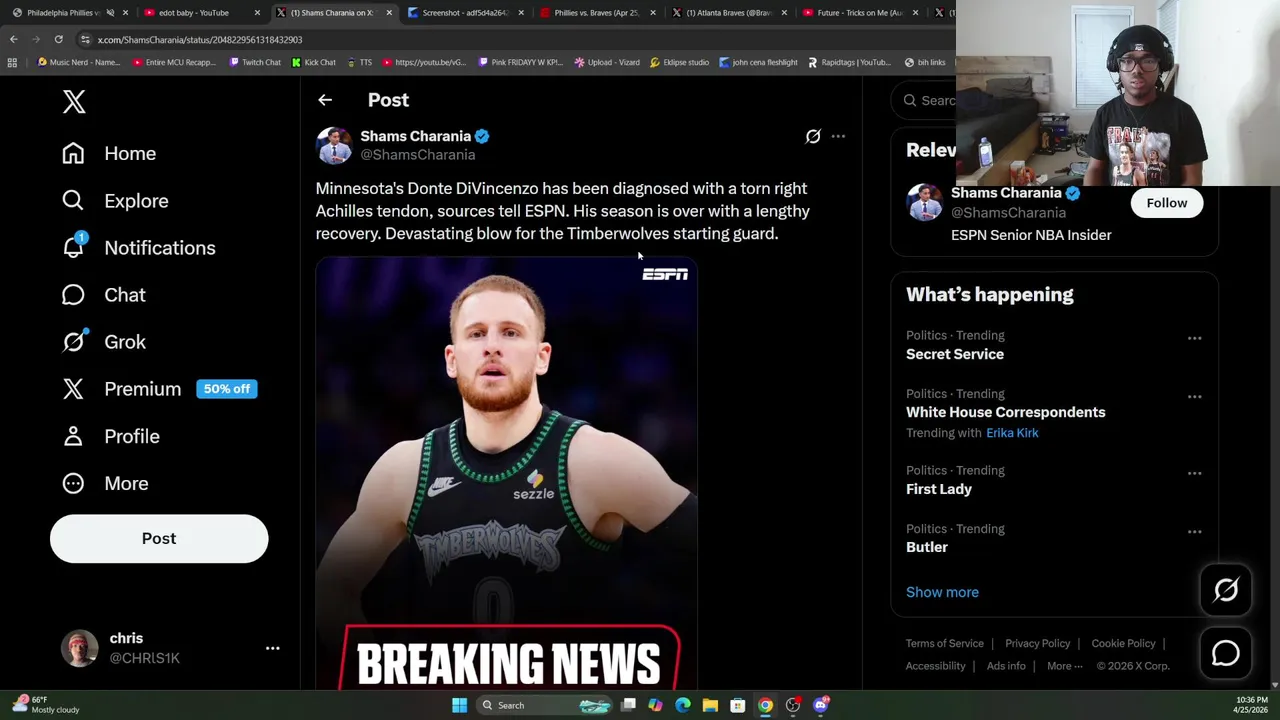Image resolution: width=1280 pixels, height=720 pixels.
Task: Open Twitch Chat bookmark
Action: [255, 62]
